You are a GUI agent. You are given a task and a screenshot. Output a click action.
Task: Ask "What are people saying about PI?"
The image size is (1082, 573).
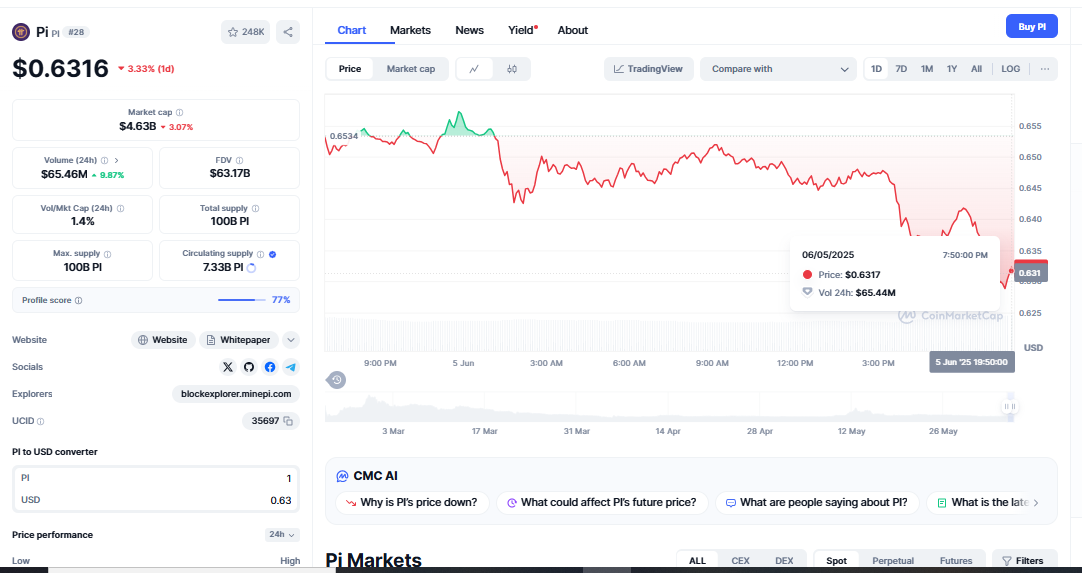(817, 503)
